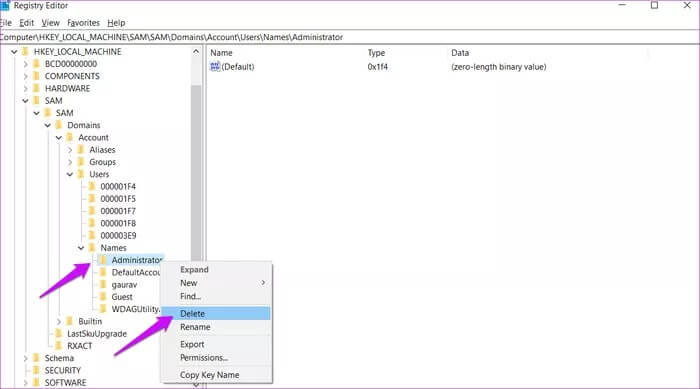The image size is (700, 389).
Task: Click the 000001F7 folder icon
Action: [x=92, y=211]
